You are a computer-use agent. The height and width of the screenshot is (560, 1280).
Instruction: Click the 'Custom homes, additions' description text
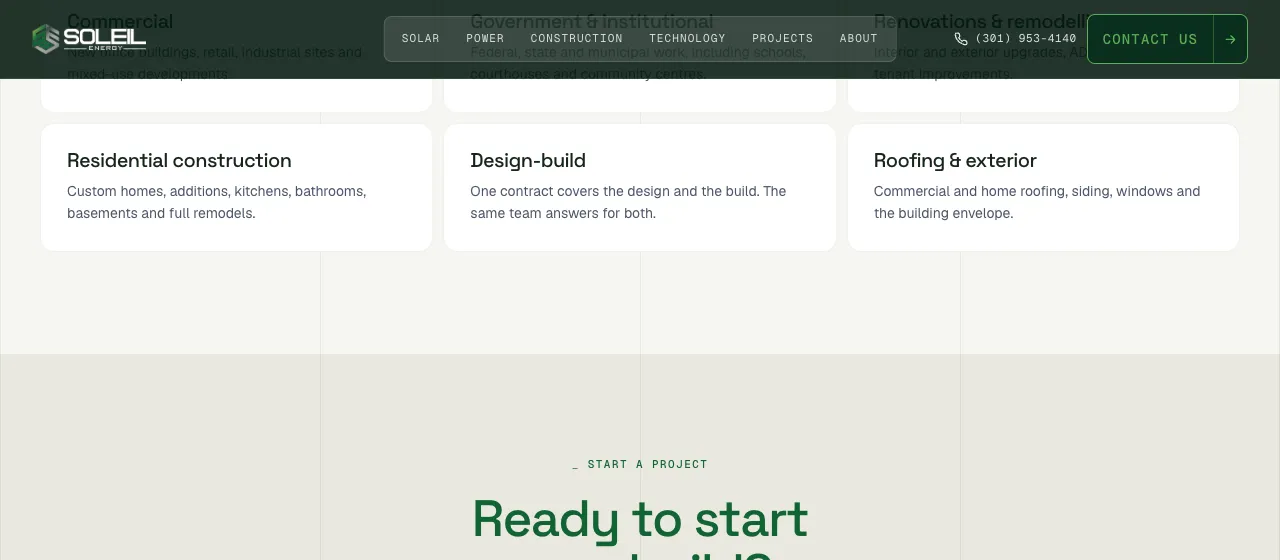(x=217, y=202)
